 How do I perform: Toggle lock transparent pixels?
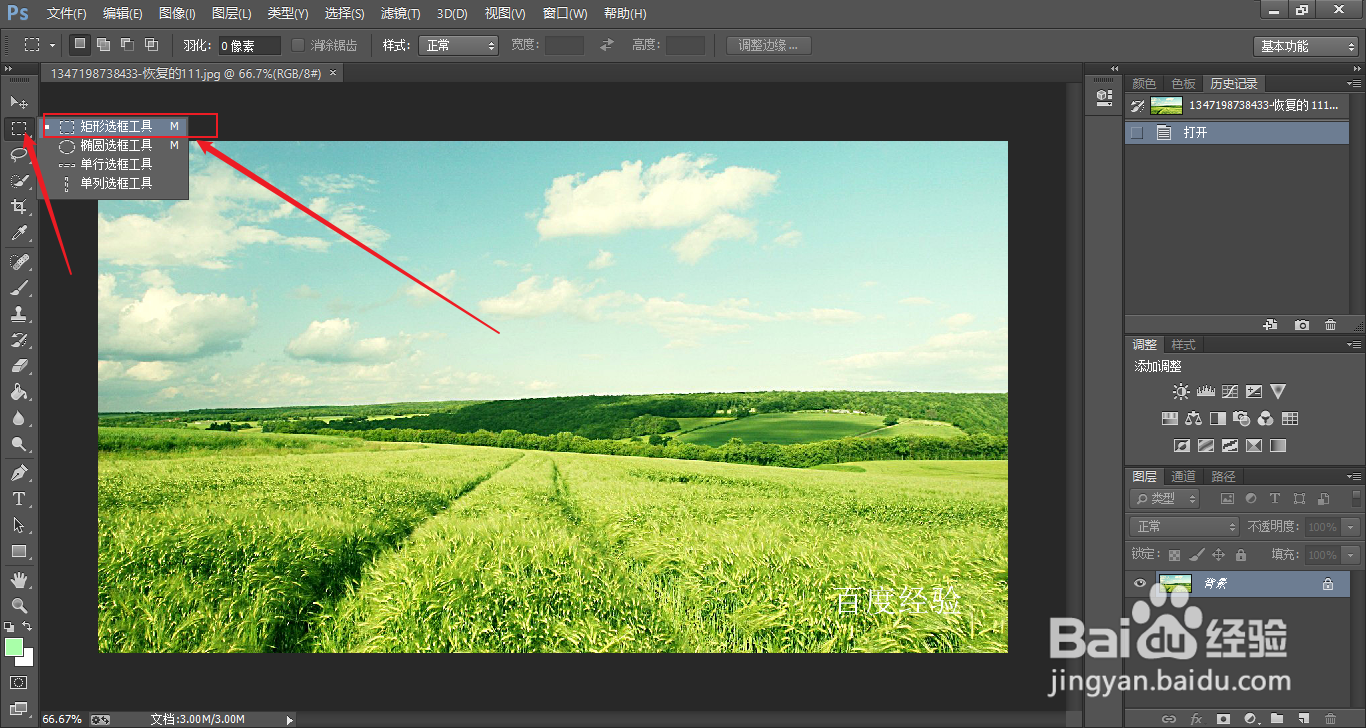point(1174,555)
